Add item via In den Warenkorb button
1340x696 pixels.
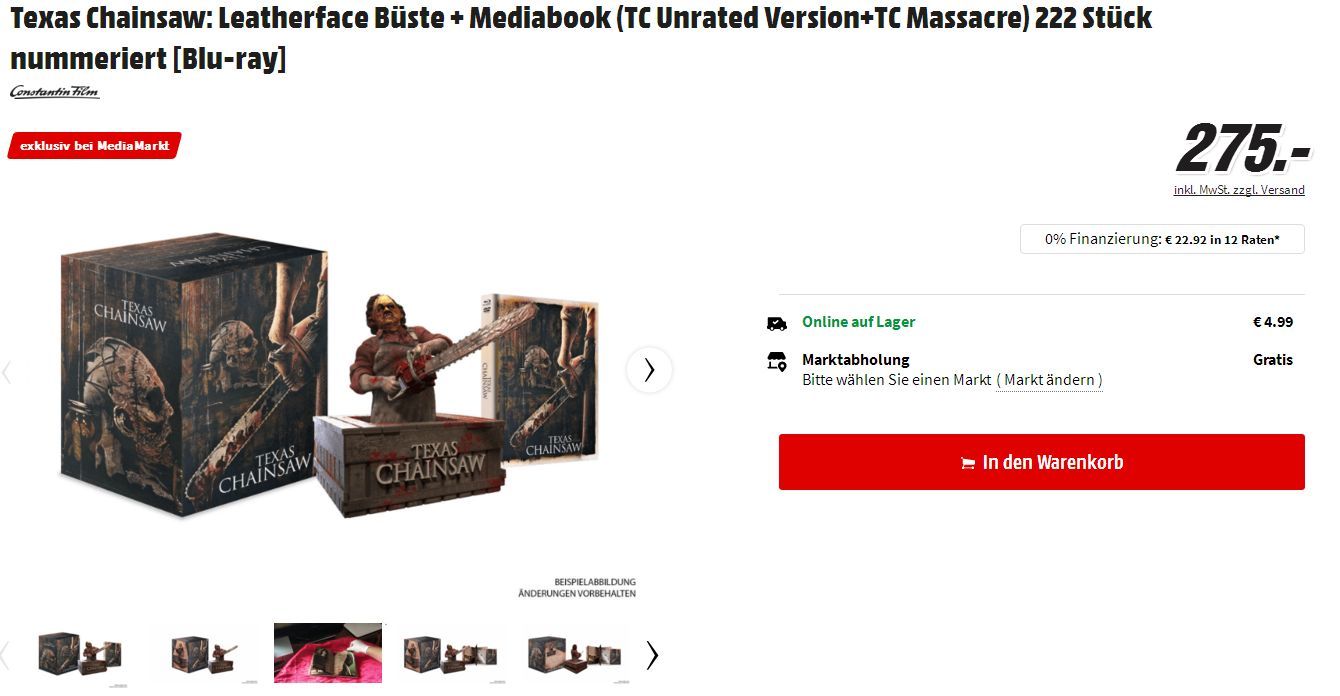(x=1041, y=462)
